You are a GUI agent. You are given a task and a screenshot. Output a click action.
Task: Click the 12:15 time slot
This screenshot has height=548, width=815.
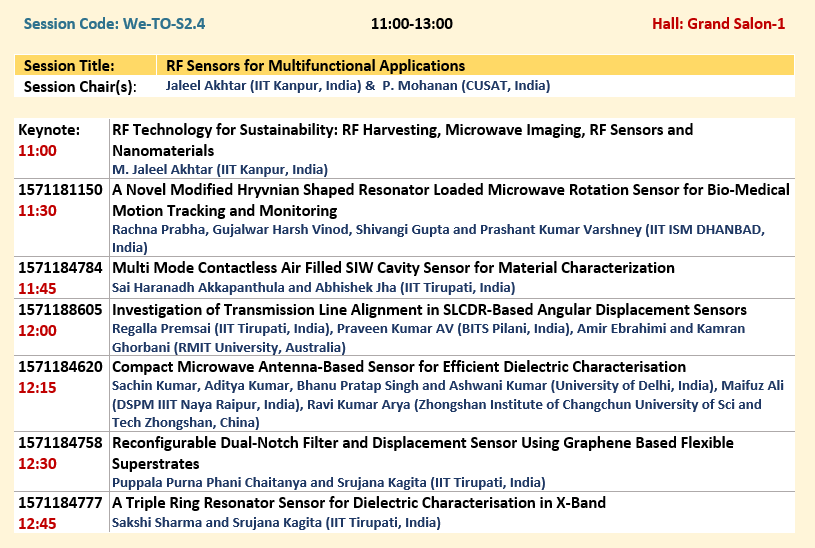pyautogui.click(x=37, y=387)
